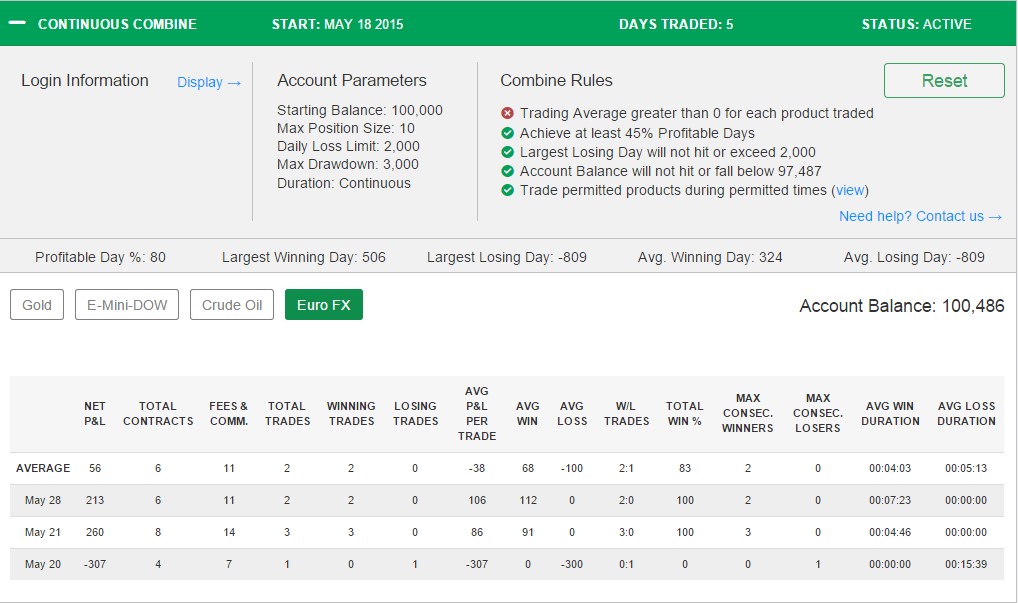Click the NET P&L column header

[95, 413]
